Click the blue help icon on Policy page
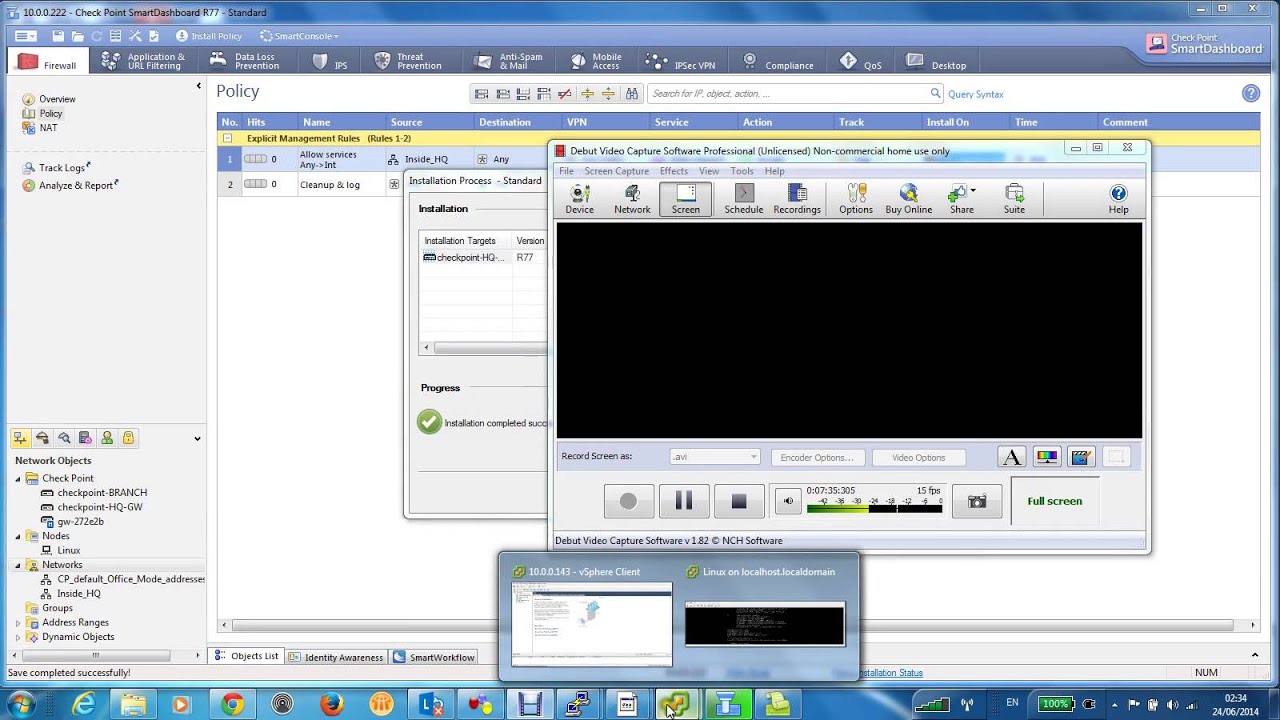This screenshot has height=720, width=1280. point(1250,93)
